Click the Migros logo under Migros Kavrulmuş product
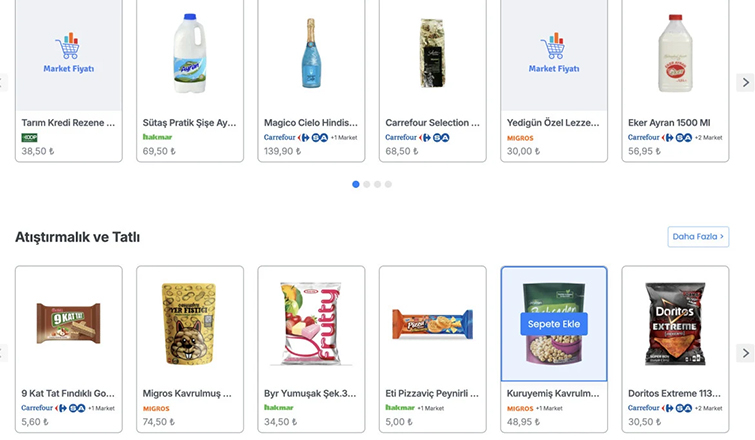The height and width of the screenshot is (440, 755). click(x=156, y=409)
